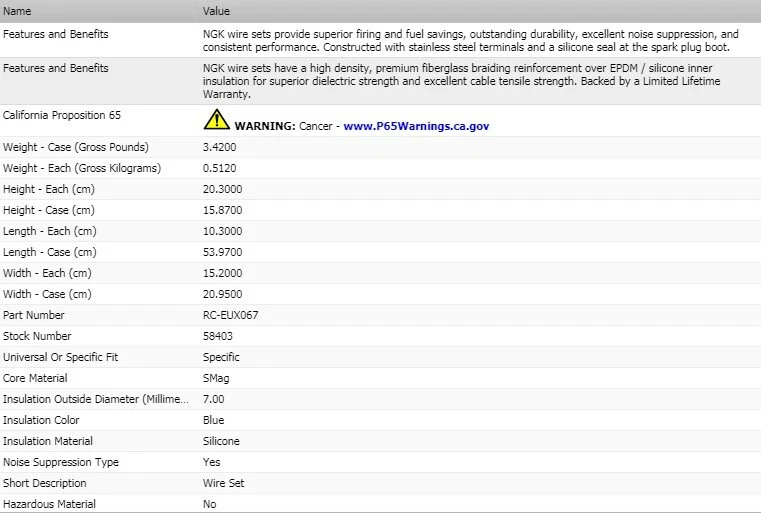This screenshot has height=513, width=761.
Task: Click the Insulation Color label
Action: [x=41, y=420]
